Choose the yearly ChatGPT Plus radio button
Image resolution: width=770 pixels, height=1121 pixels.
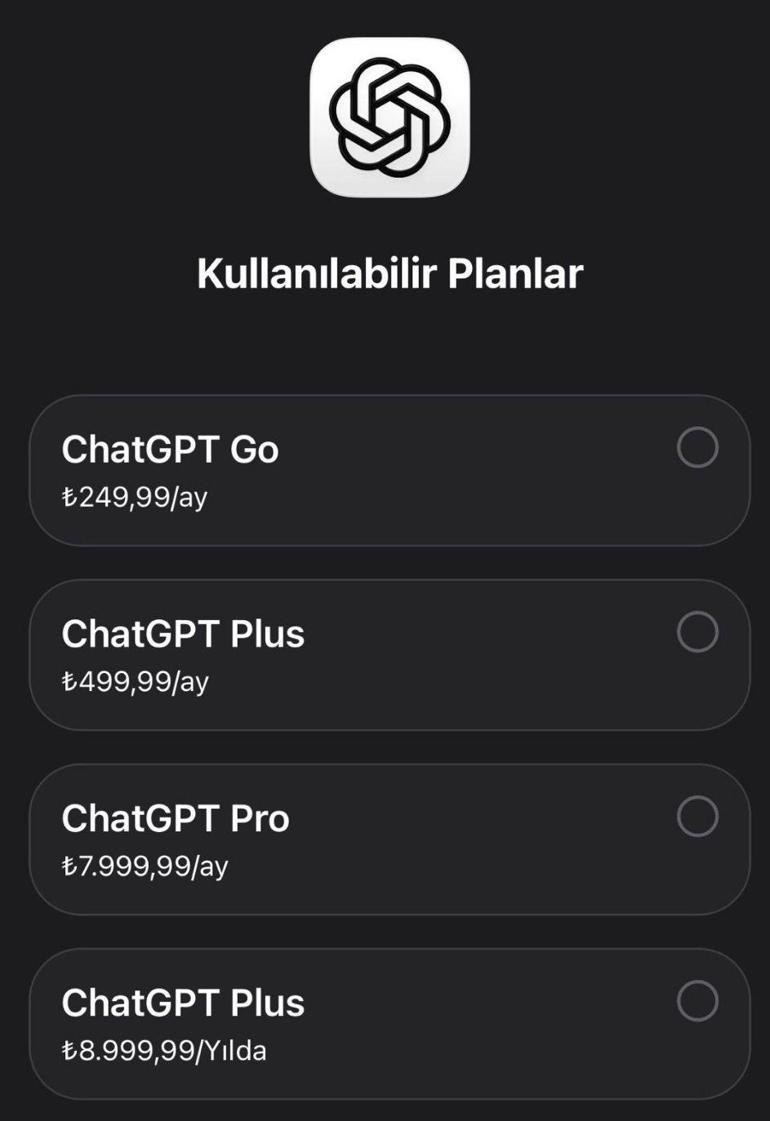(697, 1001)
